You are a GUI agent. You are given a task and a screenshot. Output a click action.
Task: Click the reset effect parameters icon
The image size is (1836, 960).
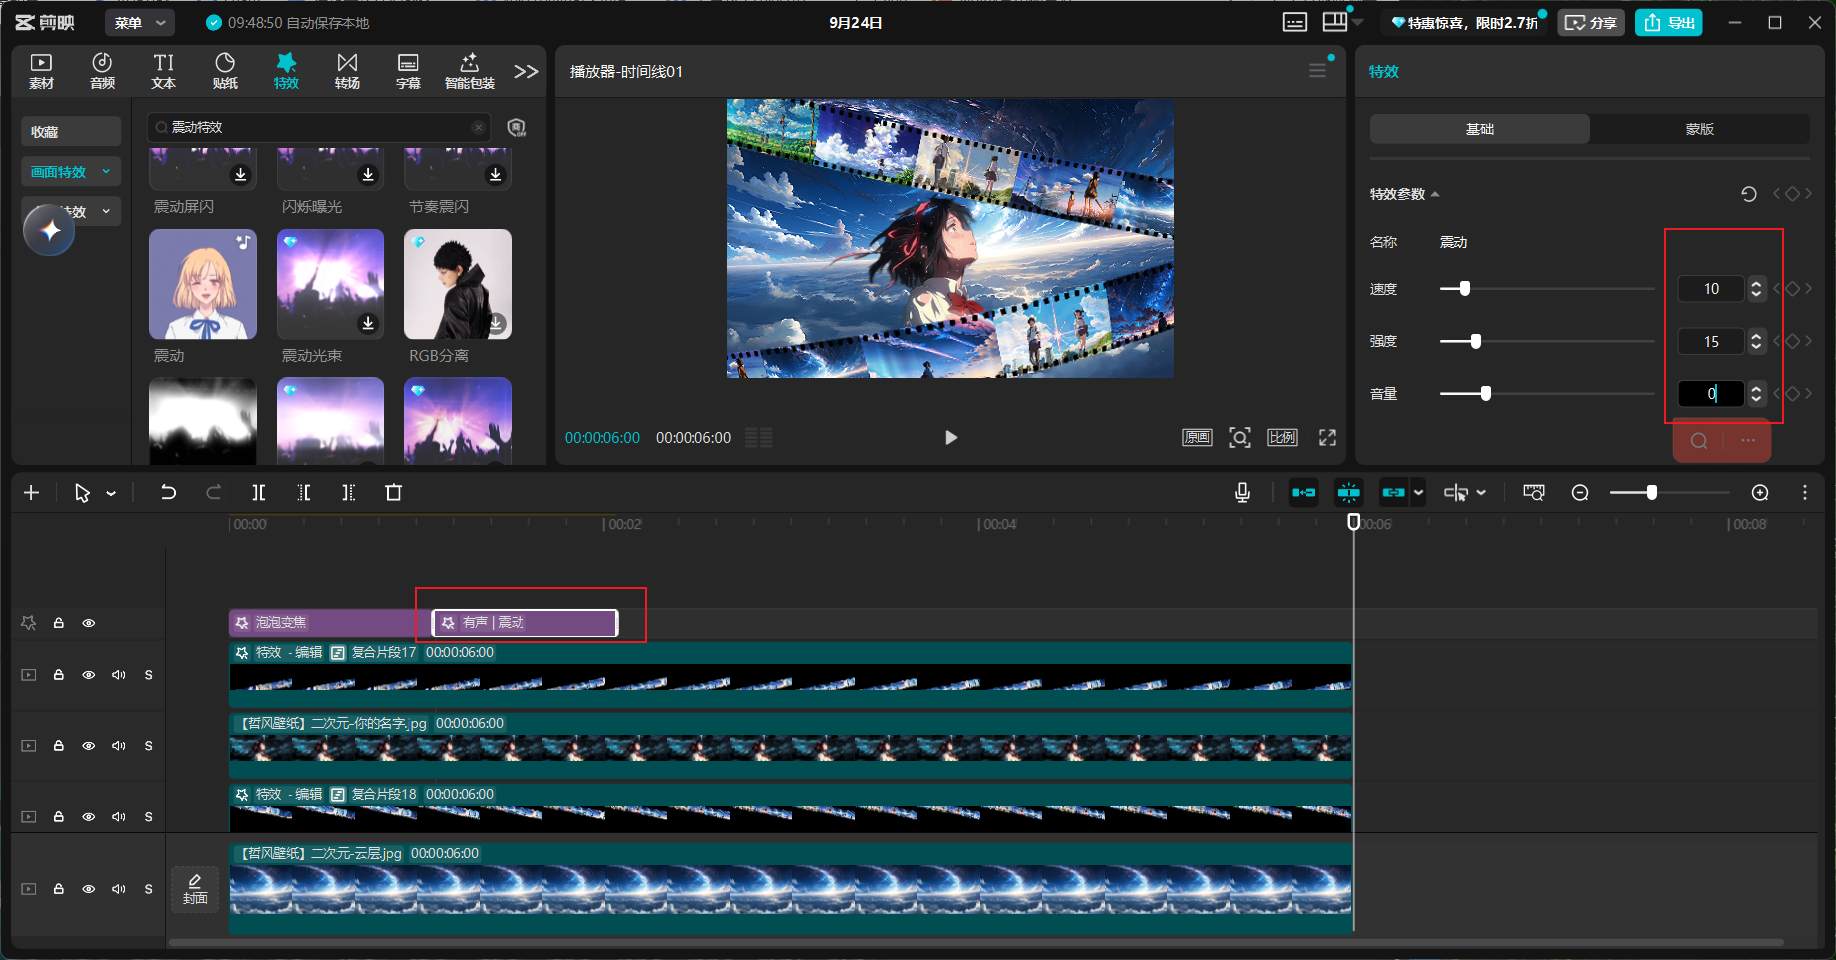pyautogui.click(x=1748, y=194)
